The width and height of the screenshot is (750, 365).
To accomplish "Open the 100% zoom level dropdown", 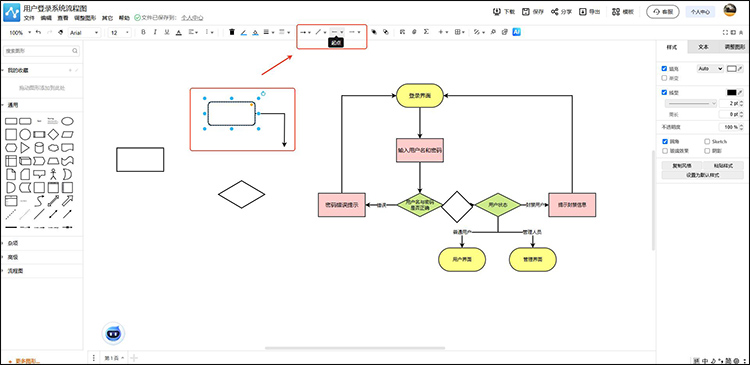I will (x=20, y=33).
